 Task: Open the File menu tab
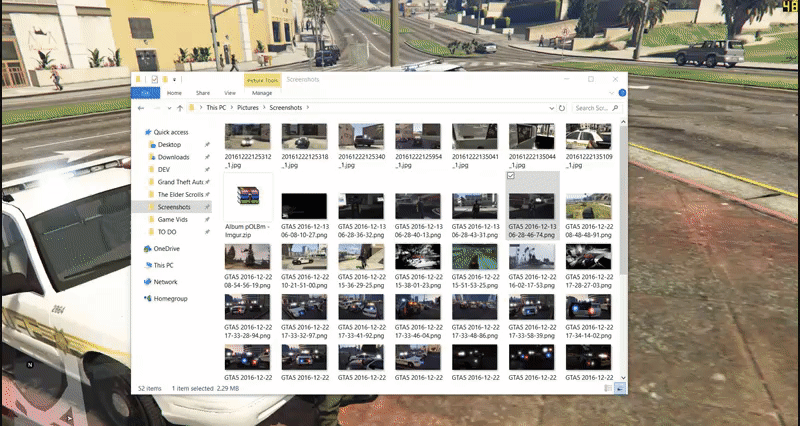pos(145,93)
